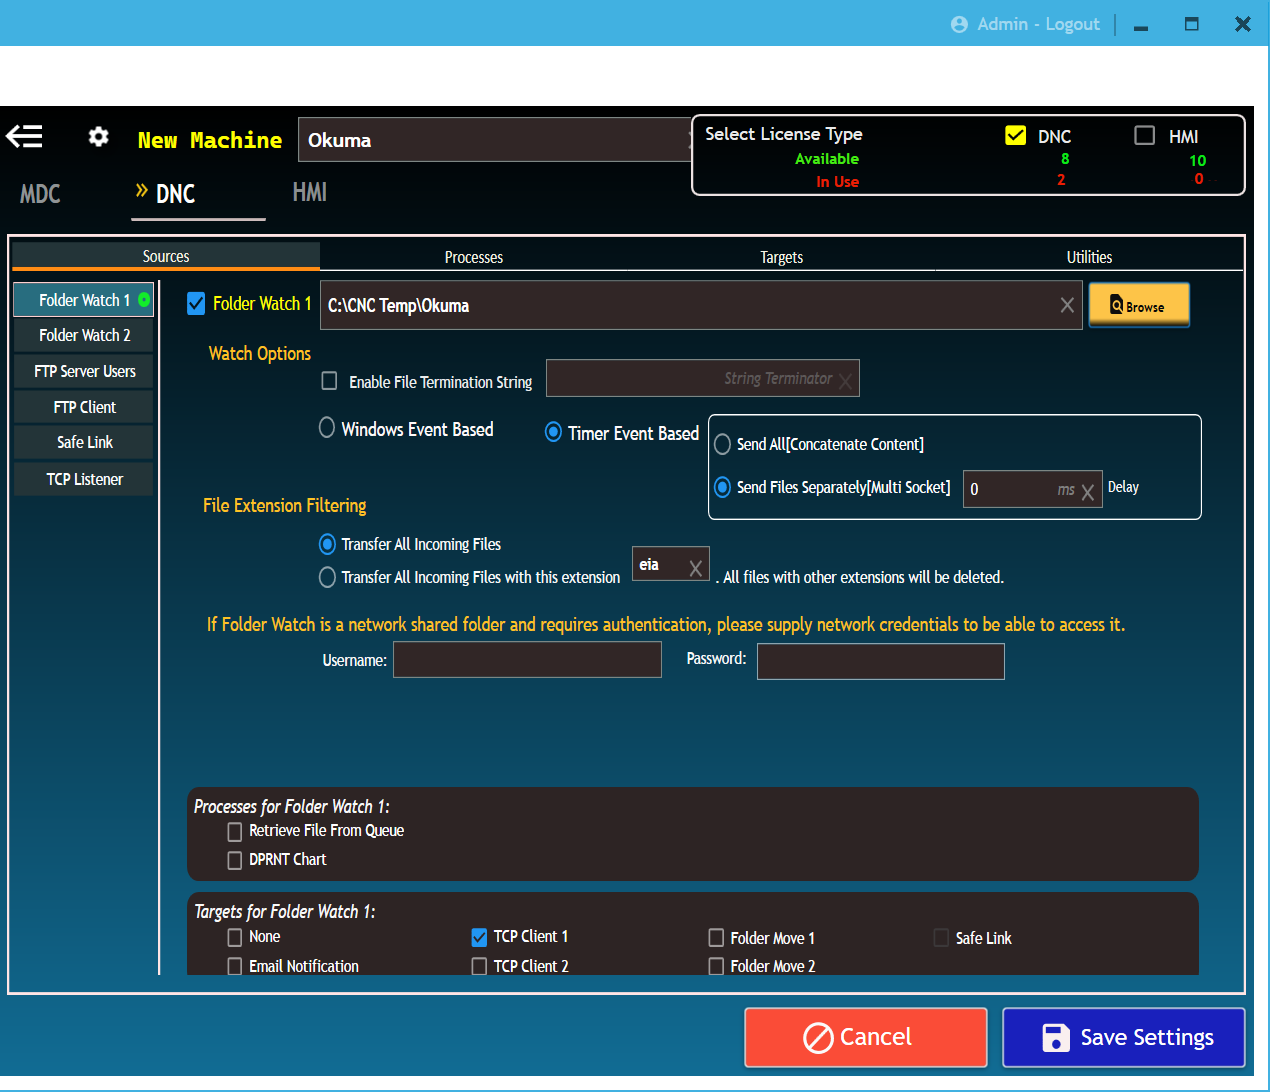
Task: Clear the eia extension field X icon
Action: coord(696,569)
